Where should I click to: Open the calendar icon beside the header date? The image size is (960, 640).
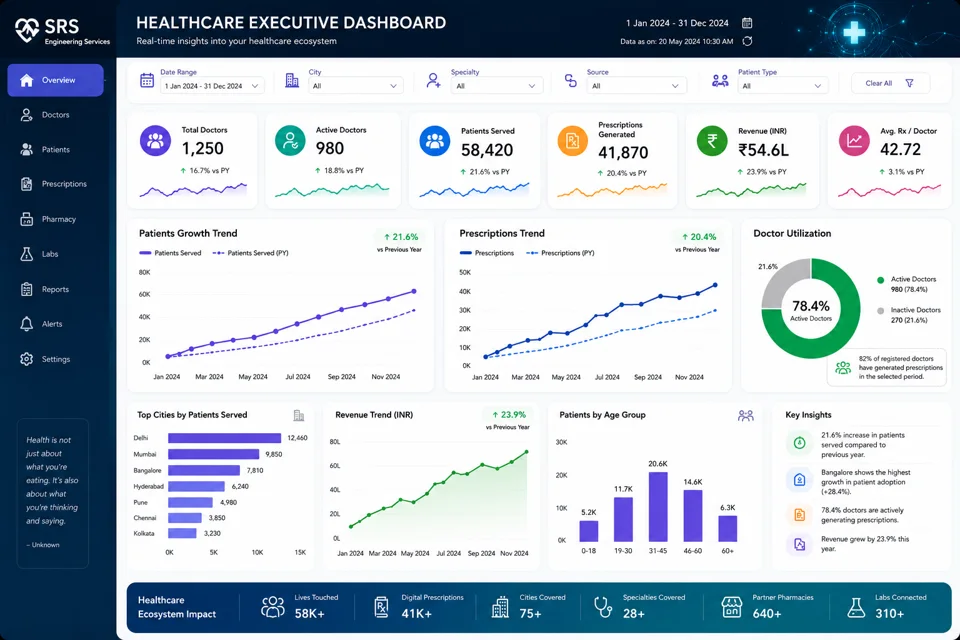pos(747,23)
